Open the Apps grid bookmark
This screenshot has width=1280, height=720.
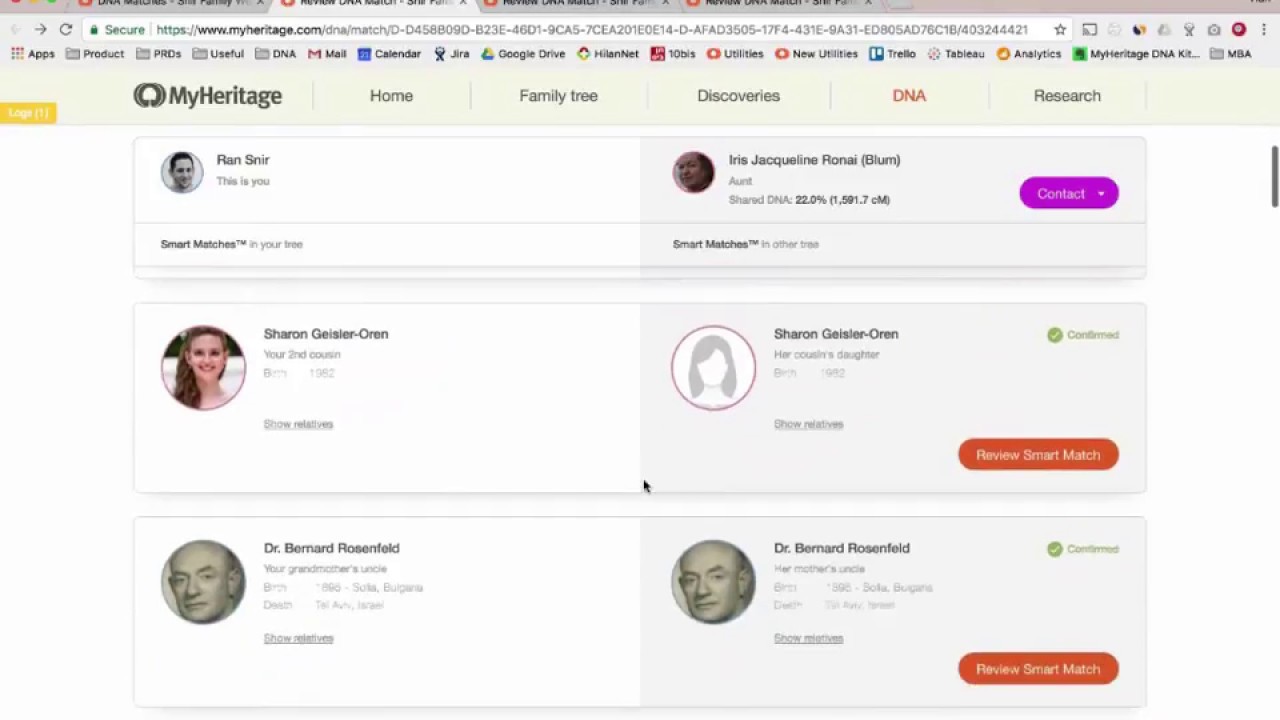[33, 54]
